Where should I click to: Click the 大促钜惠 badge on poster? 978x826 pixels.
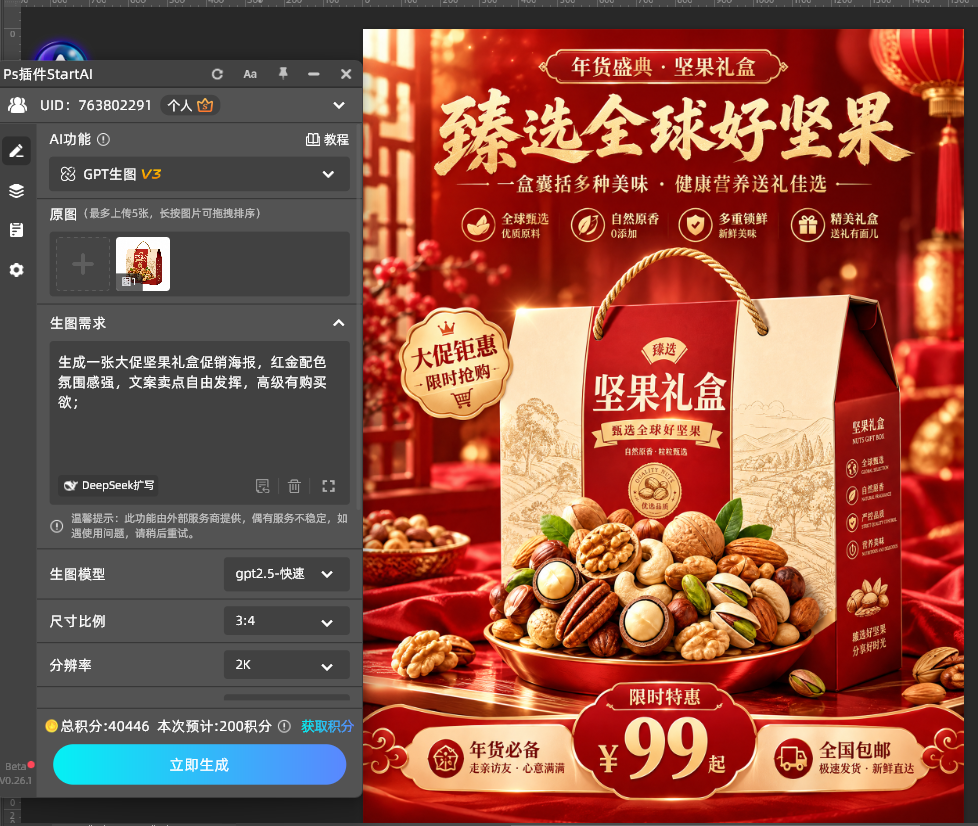point(454,363)
